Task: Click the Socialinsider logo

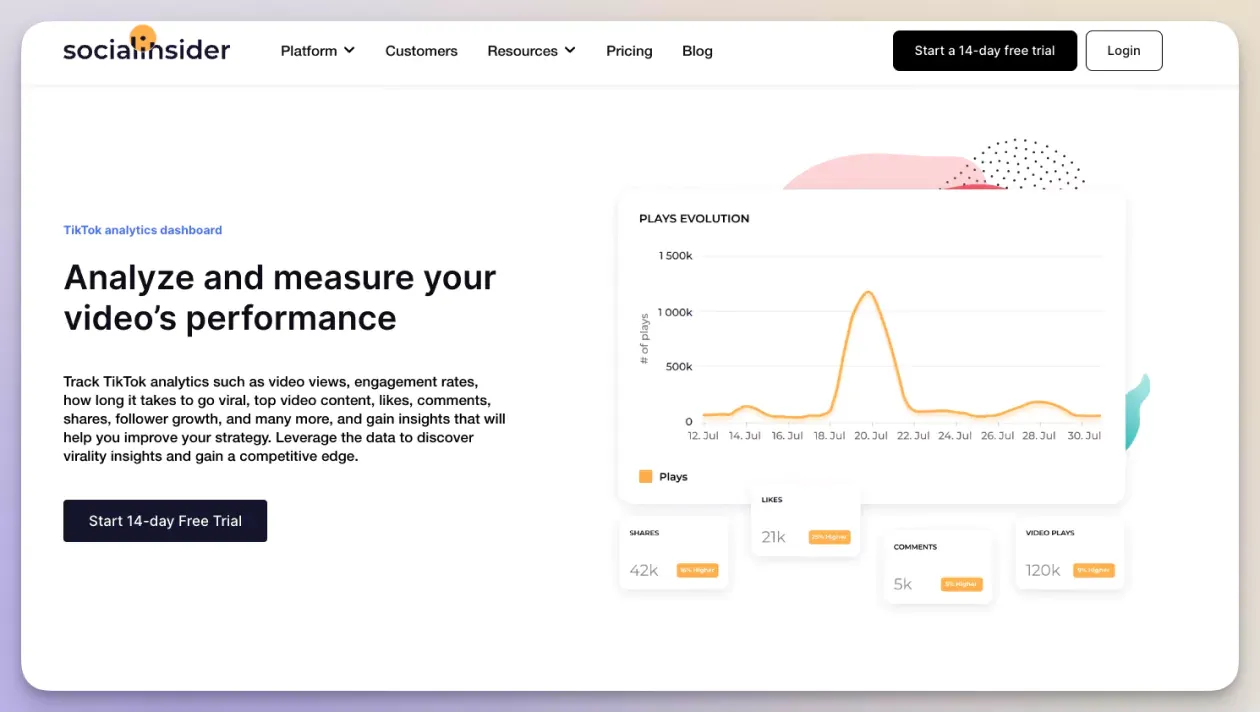Action: (x=147, y=44)
